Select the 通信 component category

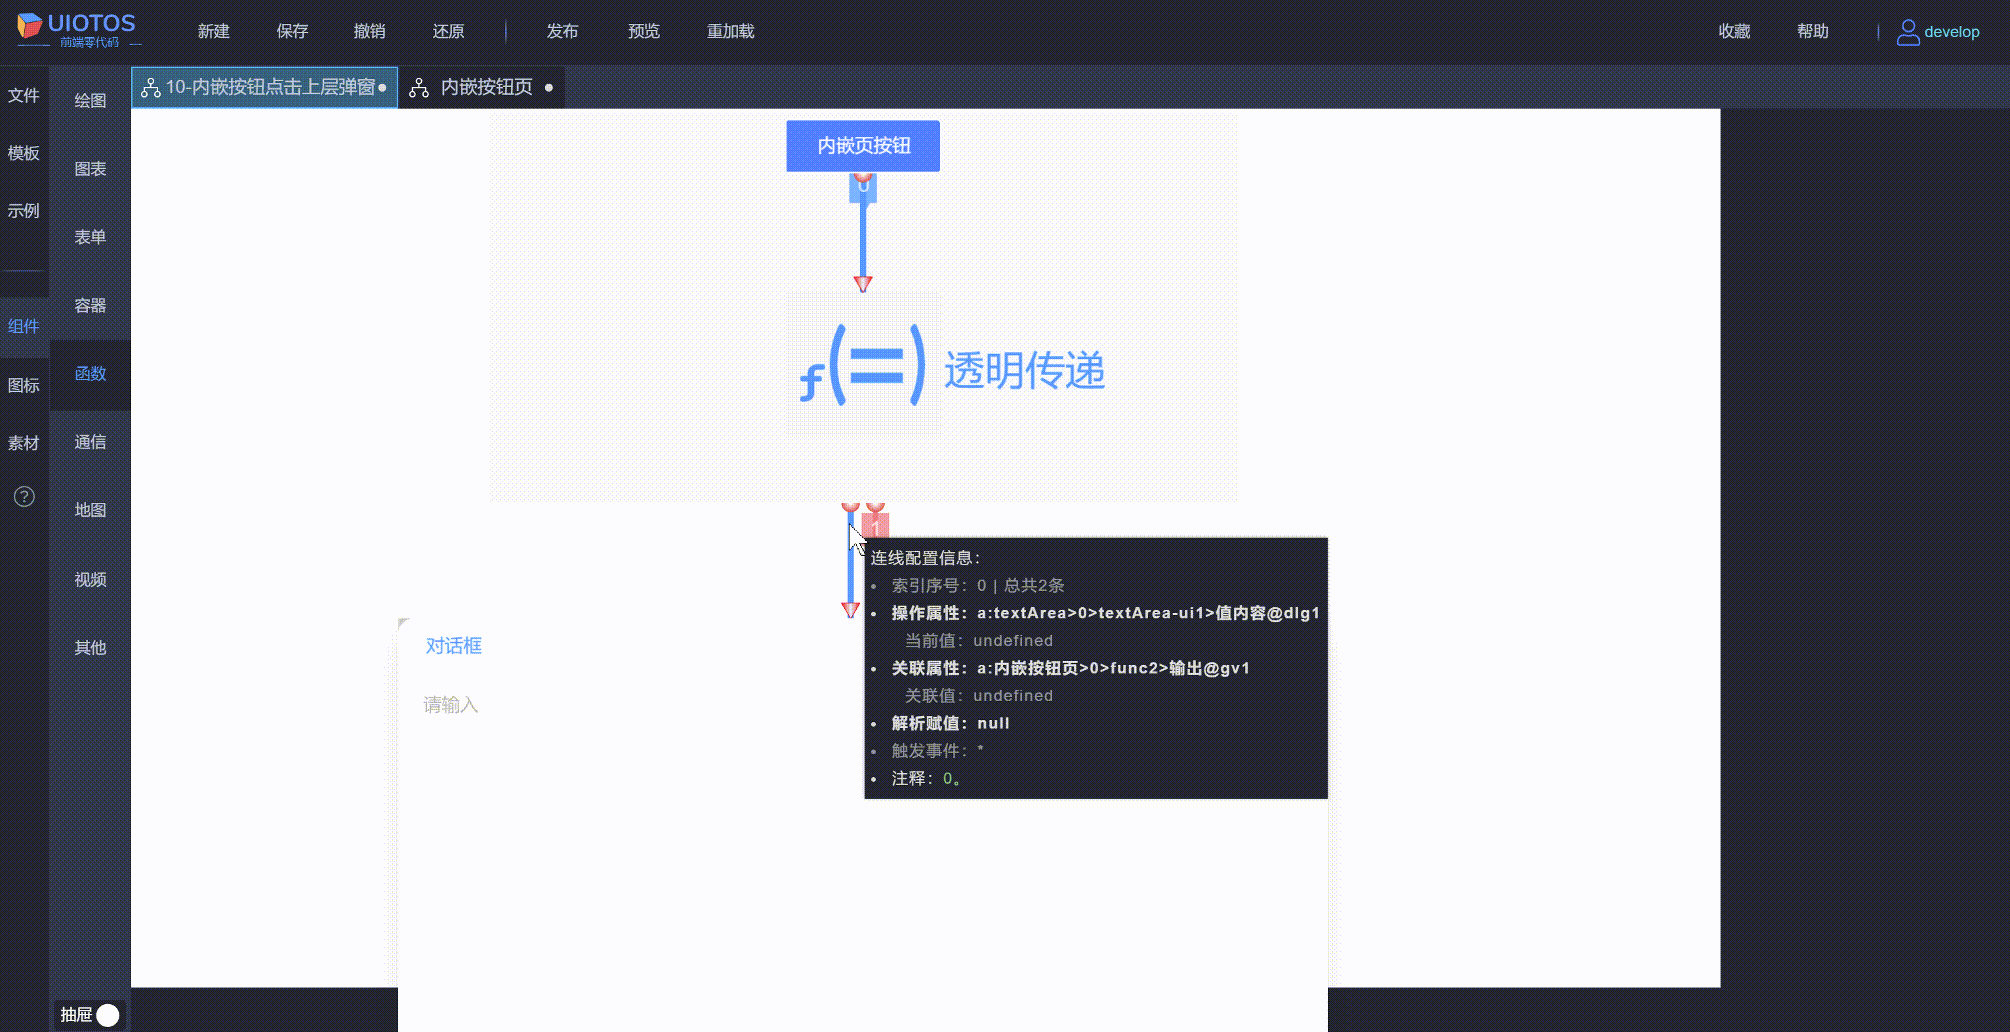click(90, 441)
